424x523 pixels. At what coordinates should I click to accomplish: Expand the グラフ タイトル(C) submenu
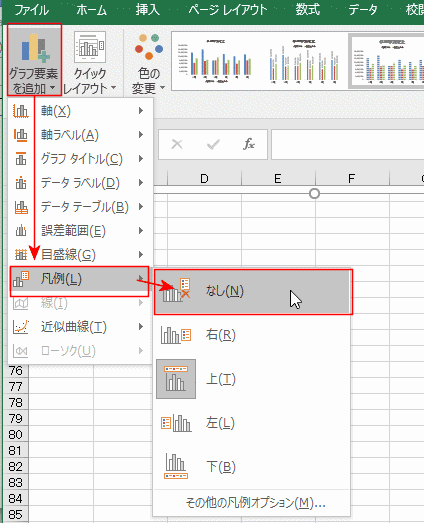click(79, 159)
